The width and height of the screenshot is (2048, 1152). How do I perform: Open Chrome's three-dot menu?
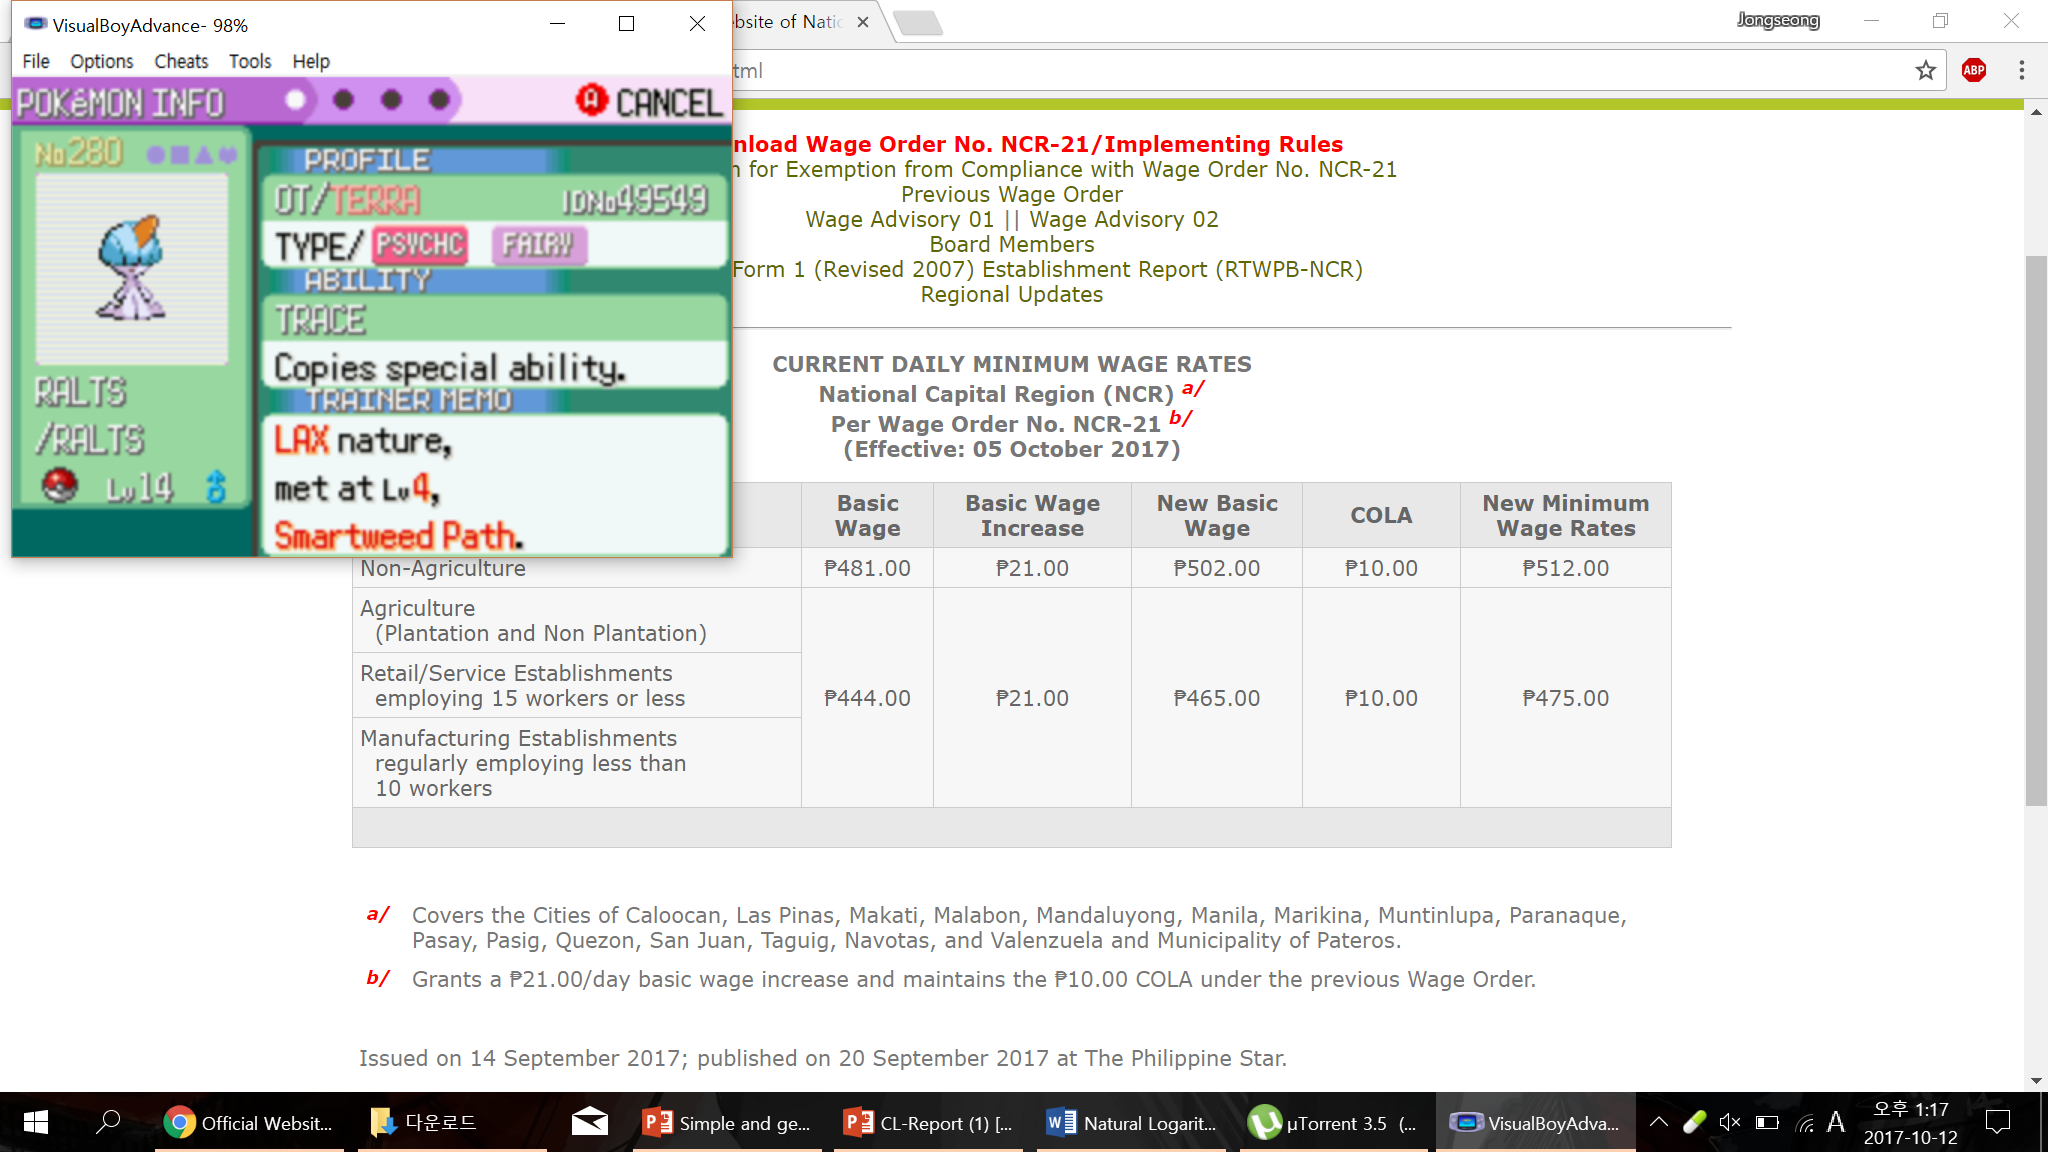click(x=2021, y=70)
